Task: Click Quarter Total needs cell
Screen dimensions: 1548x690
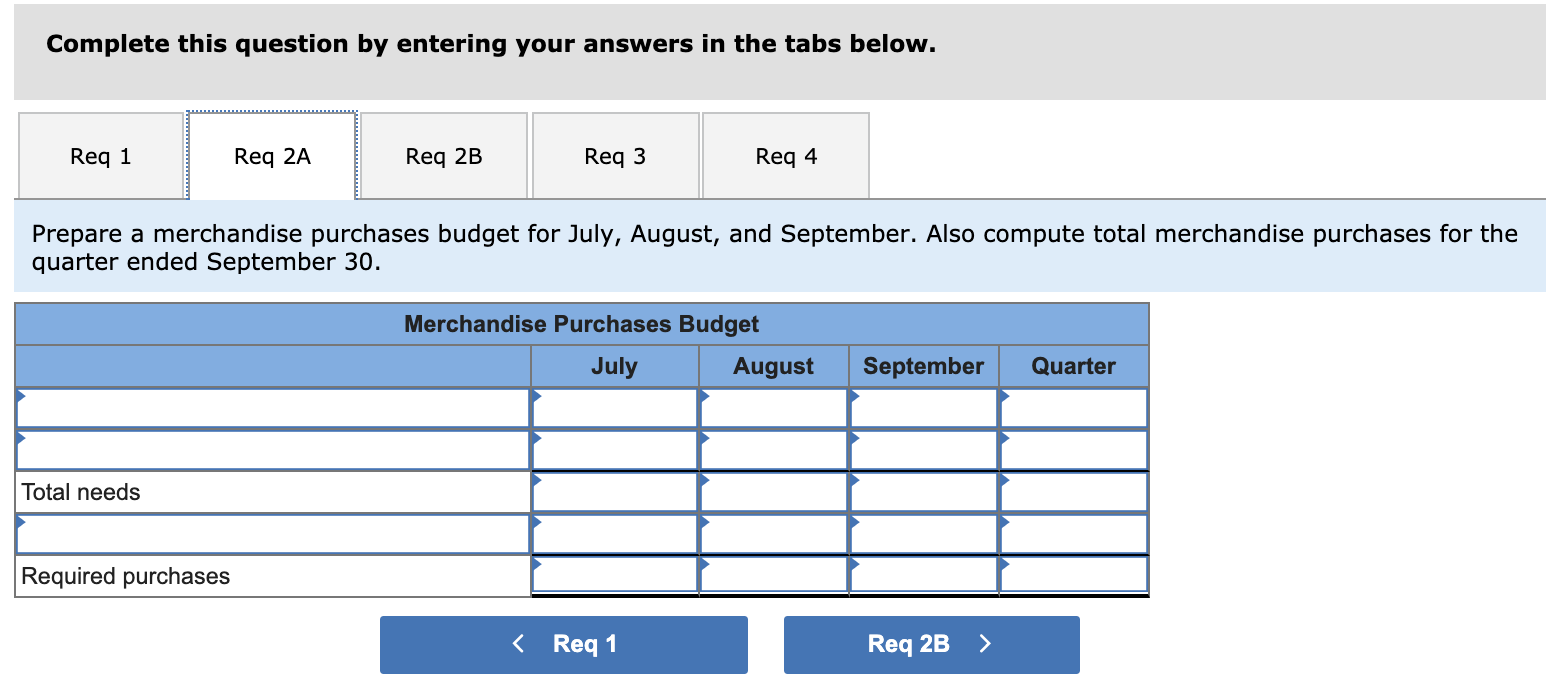Action: [1073, 492]
